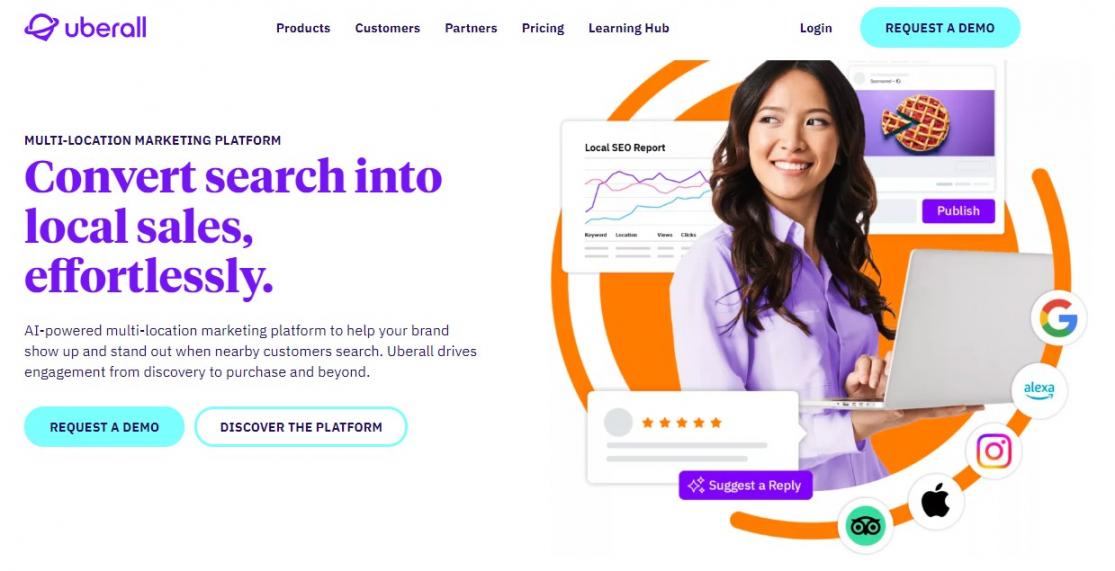Screen dimensions: 1115x571
Task: Click the pie image thumbnail
Action: (927, 122)
